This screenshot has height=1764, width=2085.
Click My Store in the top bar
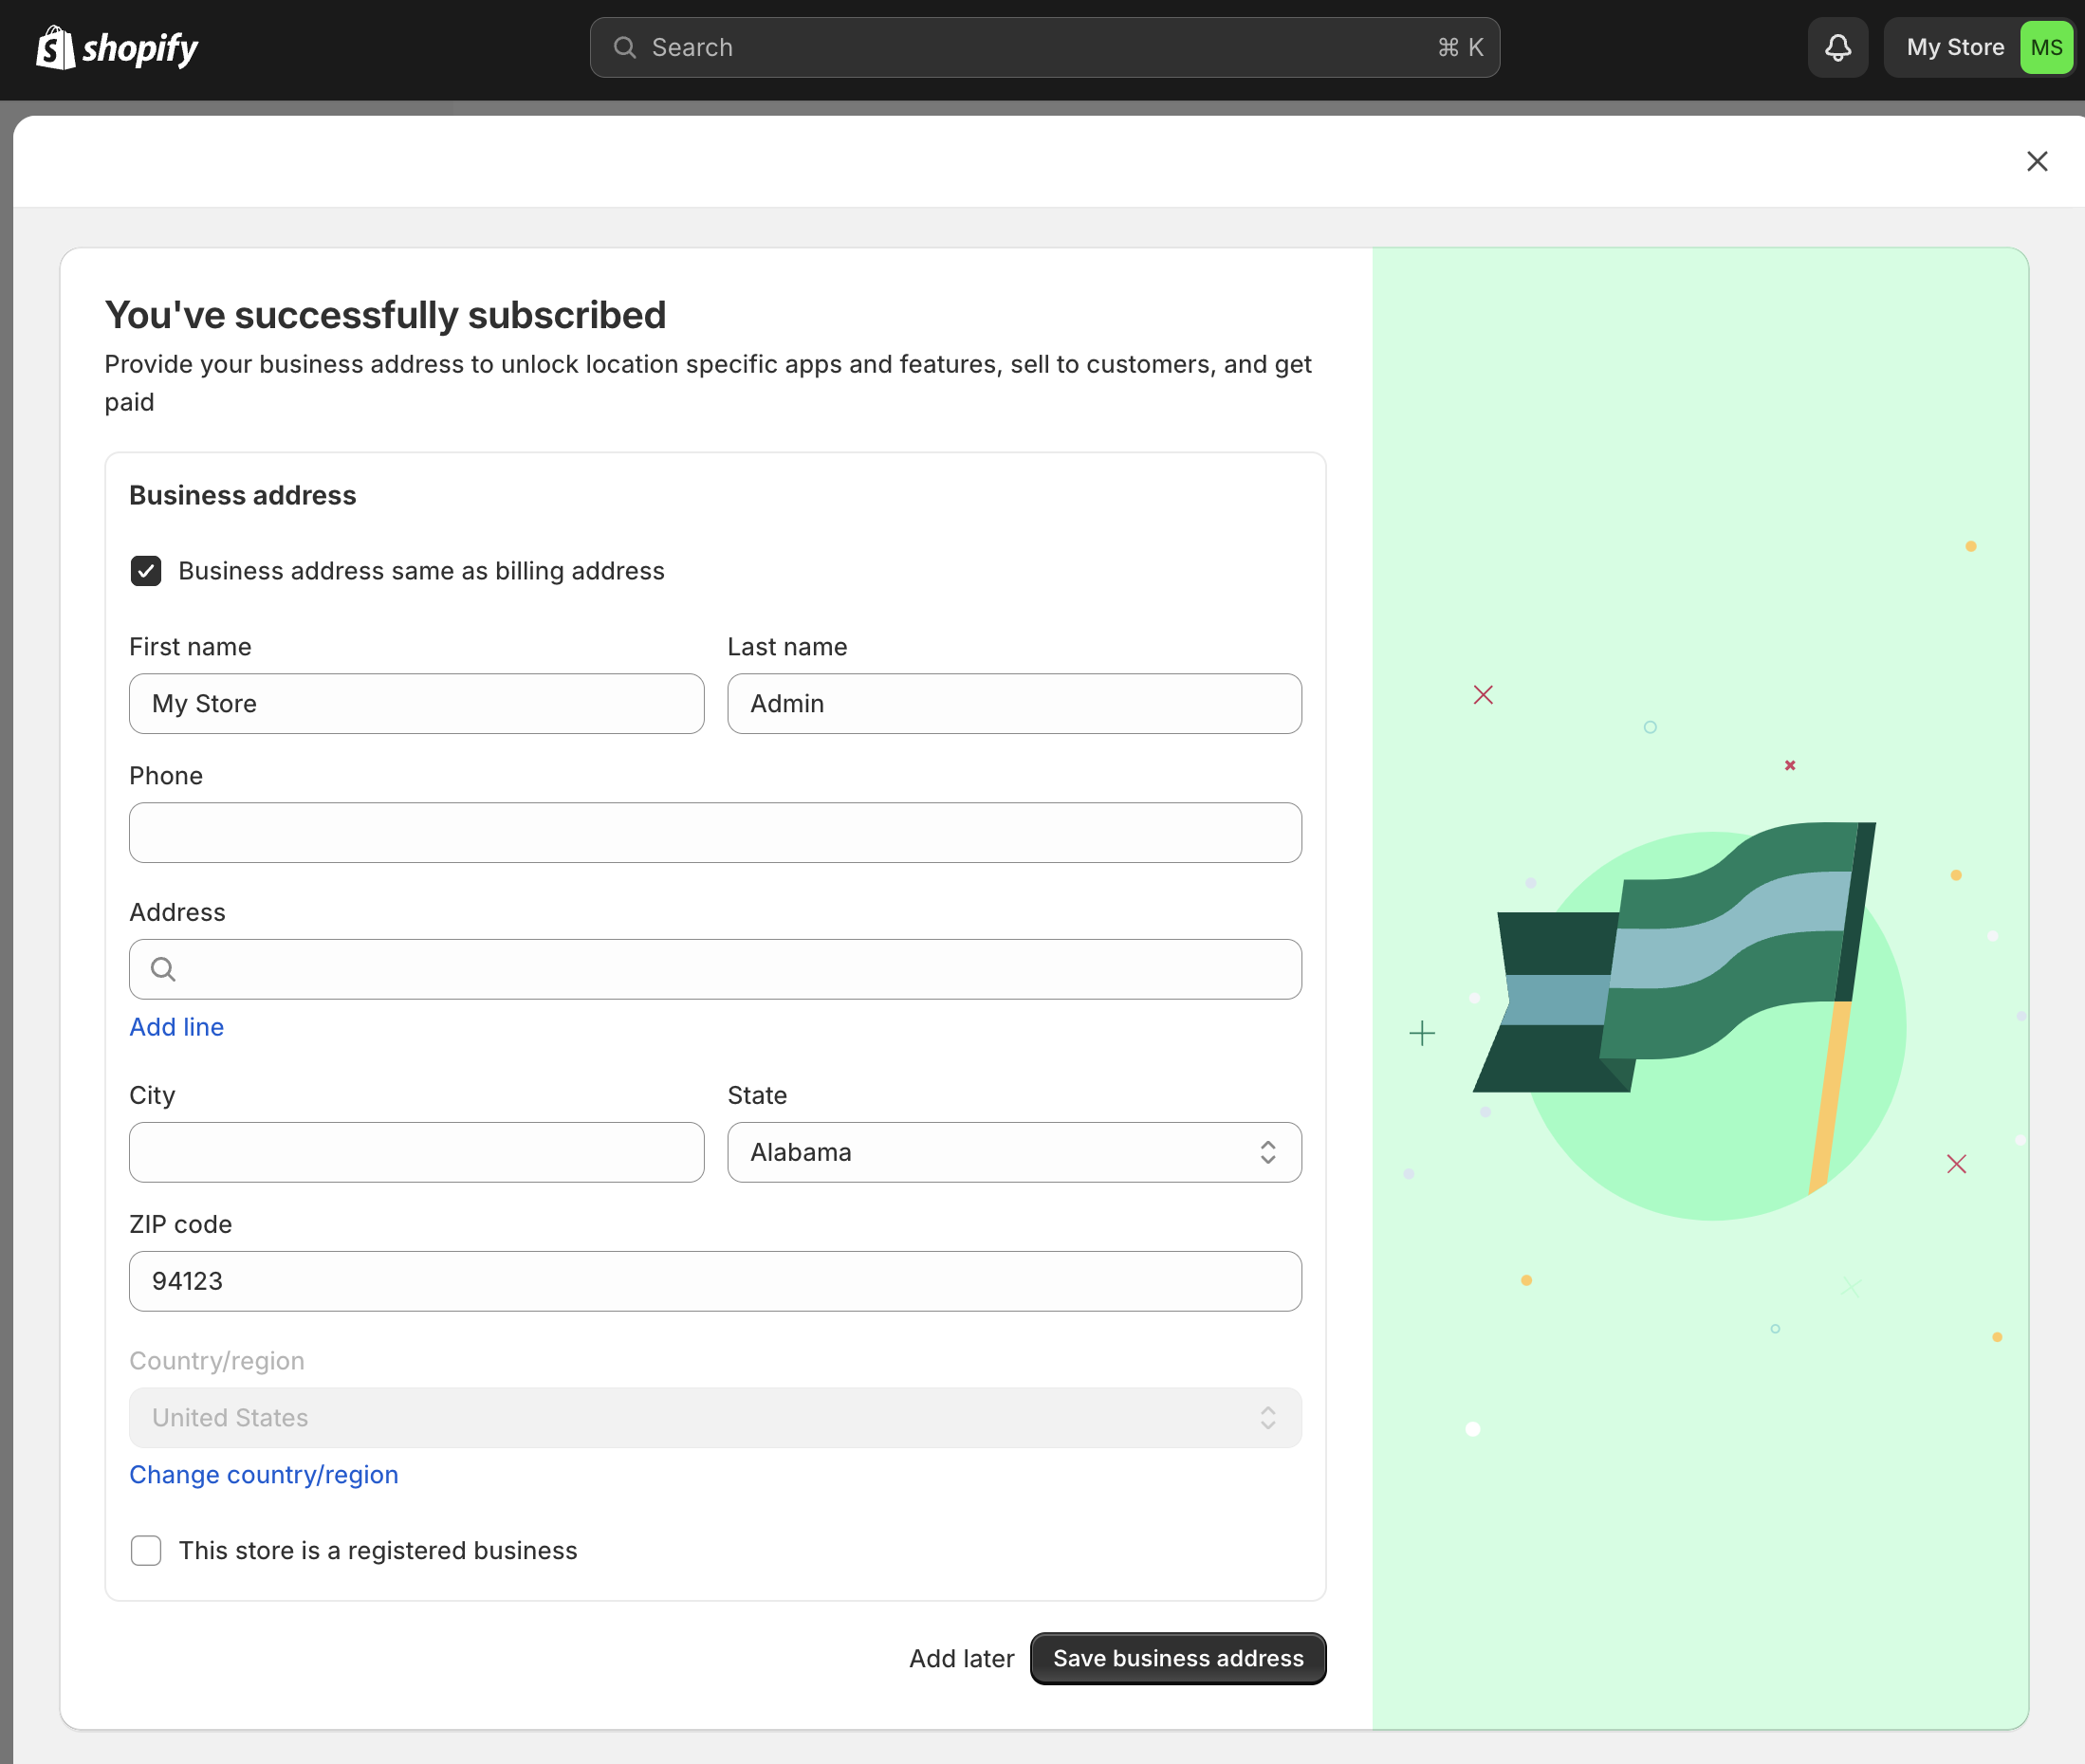1953,47
